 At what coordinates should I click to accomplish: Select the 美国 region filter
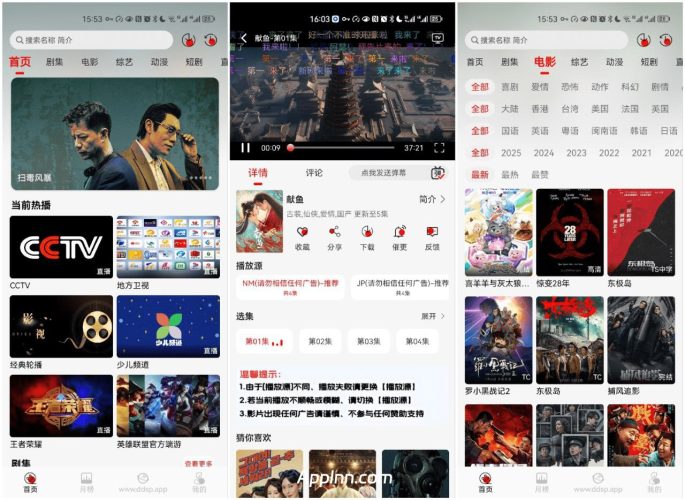599,109
